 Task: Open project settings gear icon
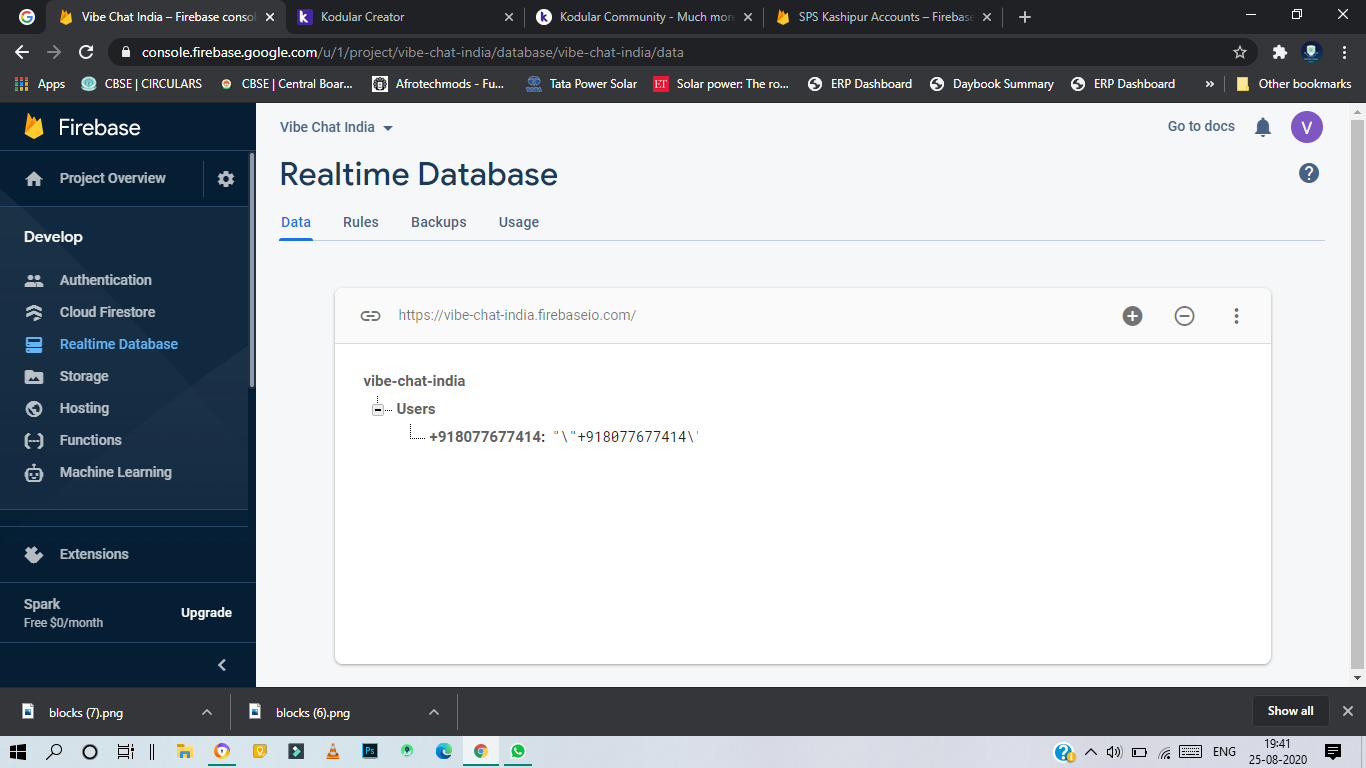(x=226, y=179)
